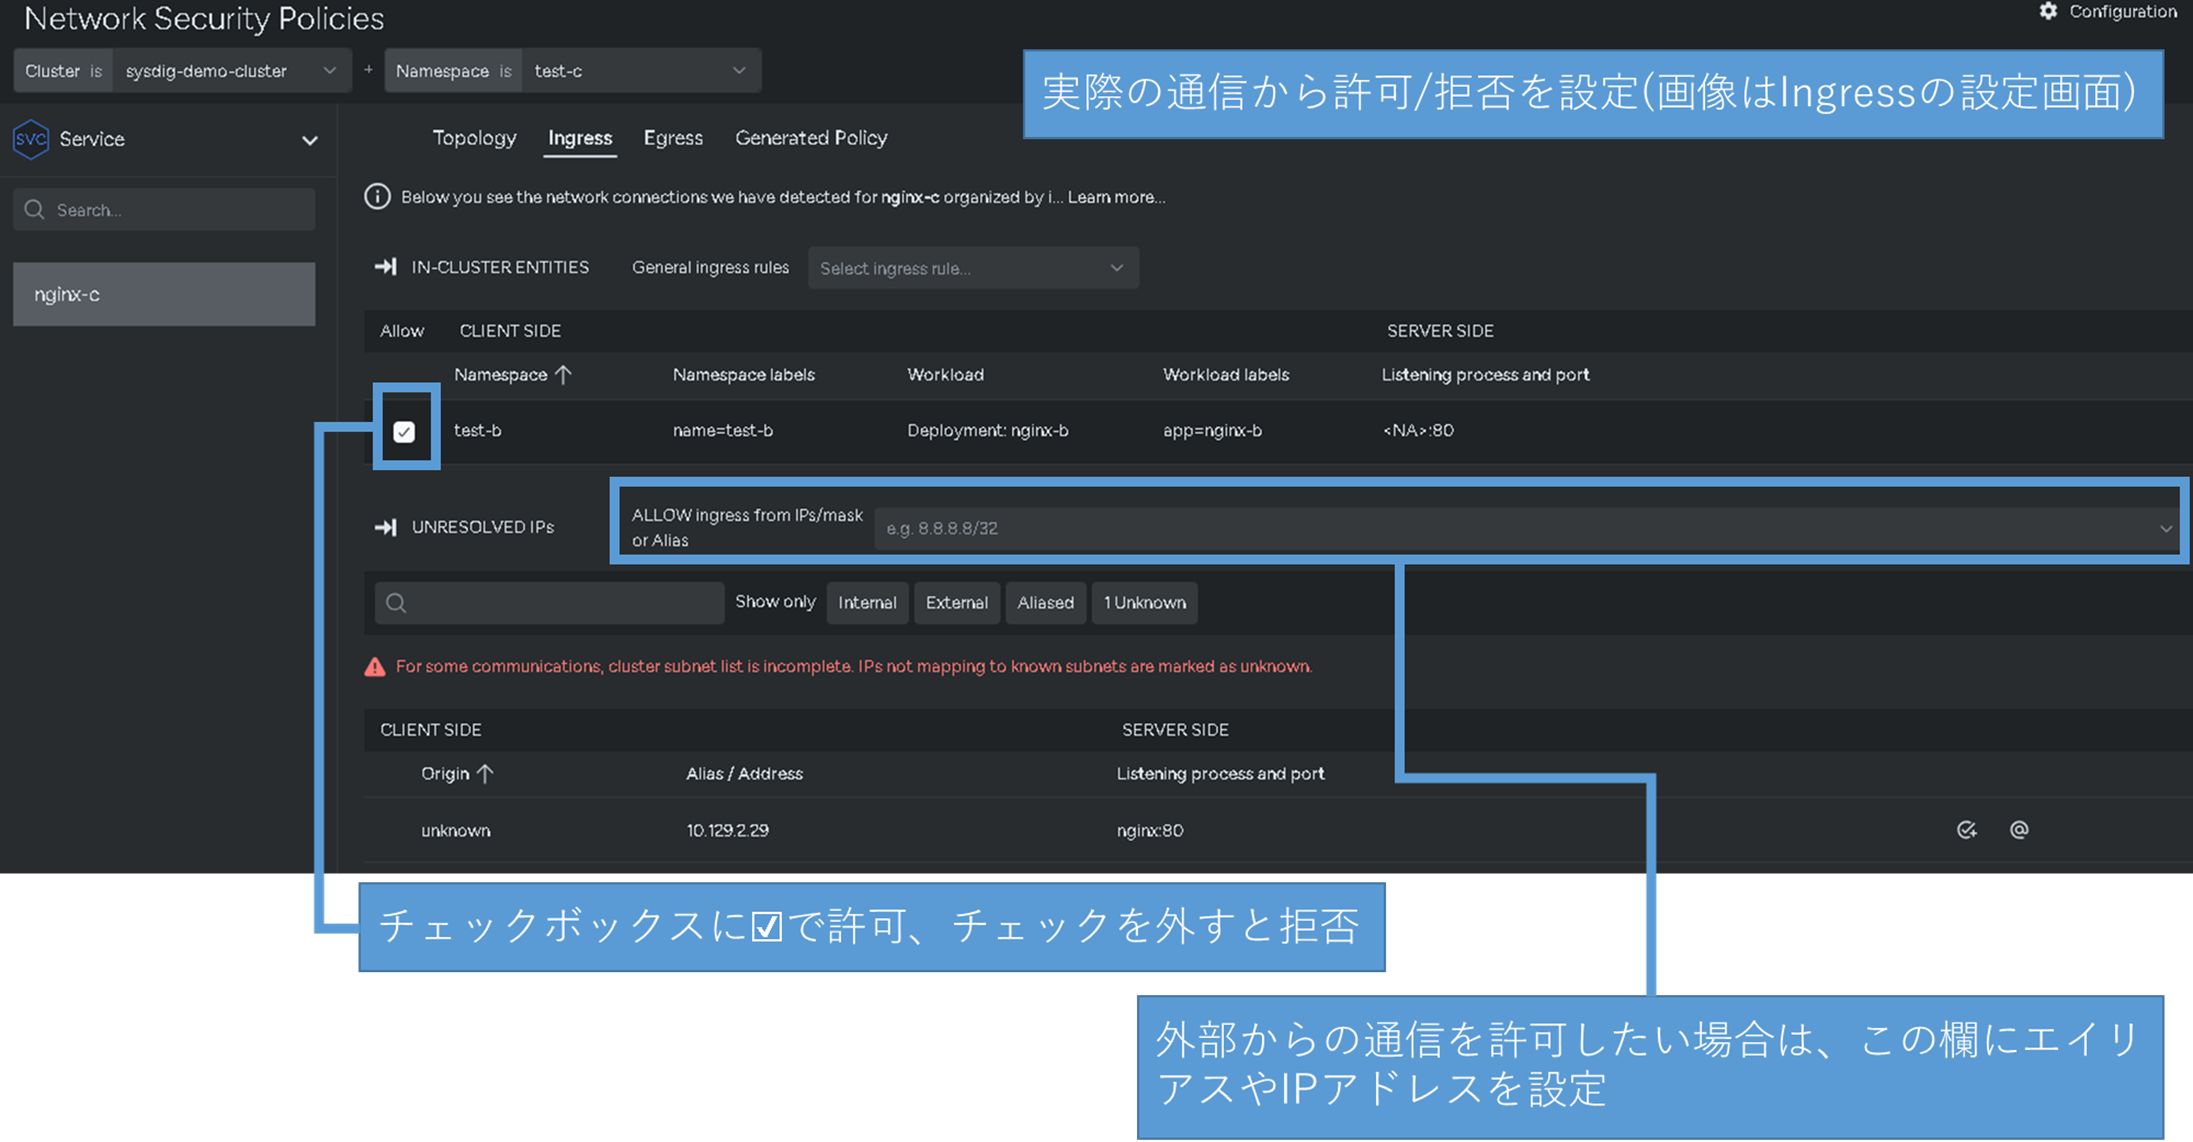Open the Namespace test-c dropdown

point(640,71)
